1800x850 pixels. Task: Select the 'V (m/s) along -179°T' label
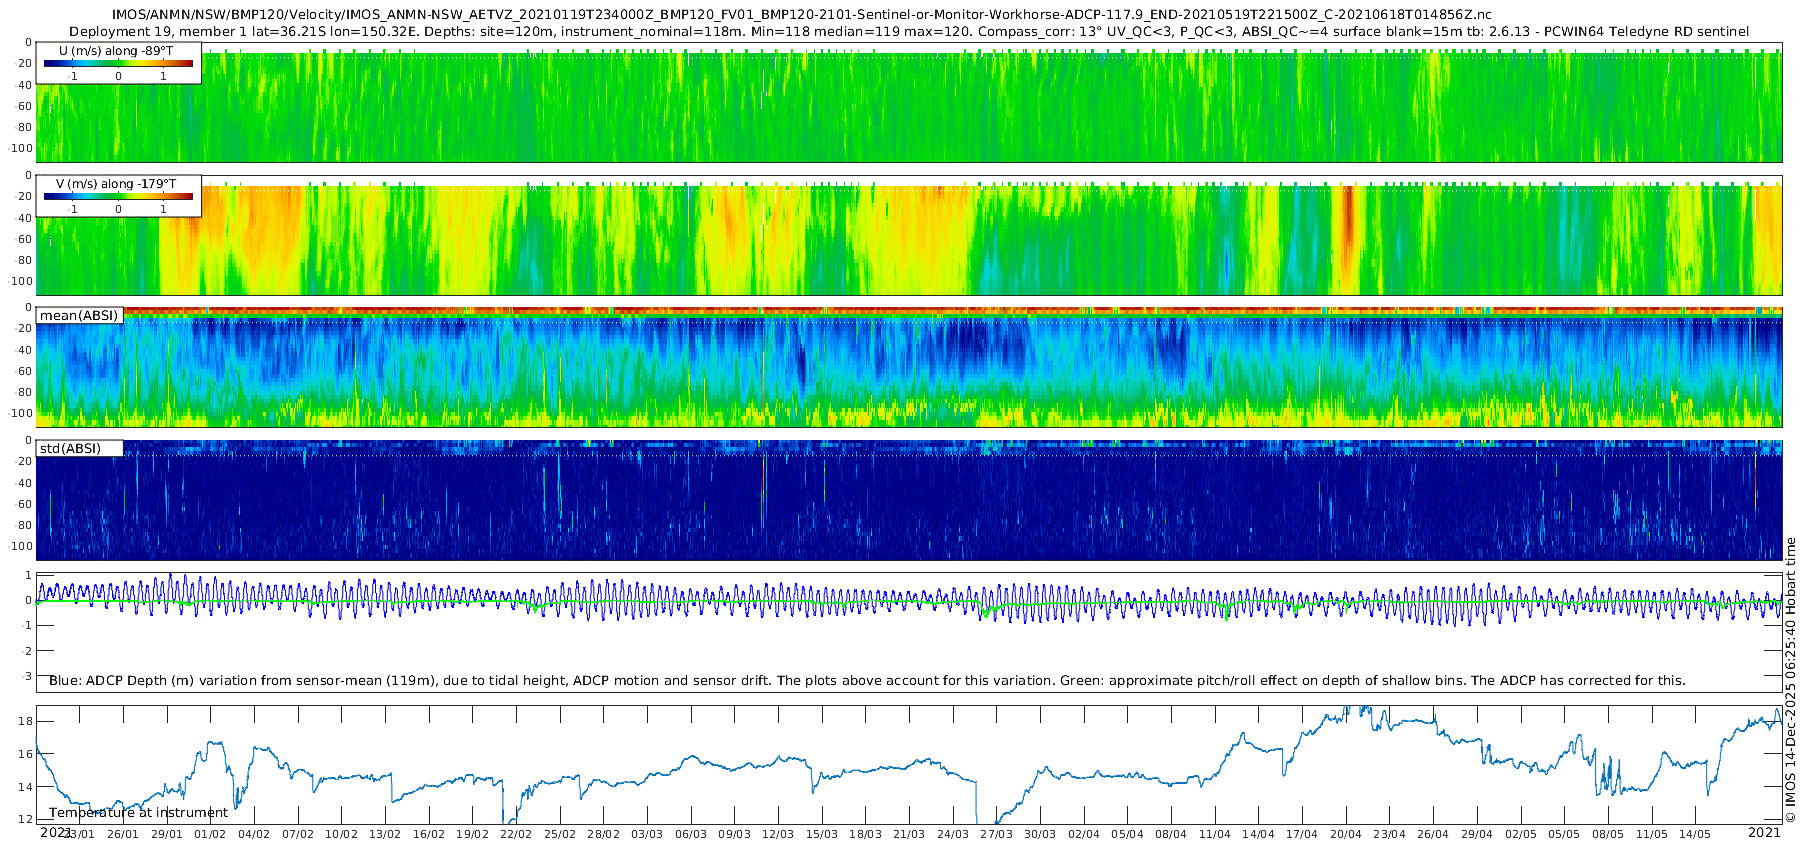click(116, 183)
